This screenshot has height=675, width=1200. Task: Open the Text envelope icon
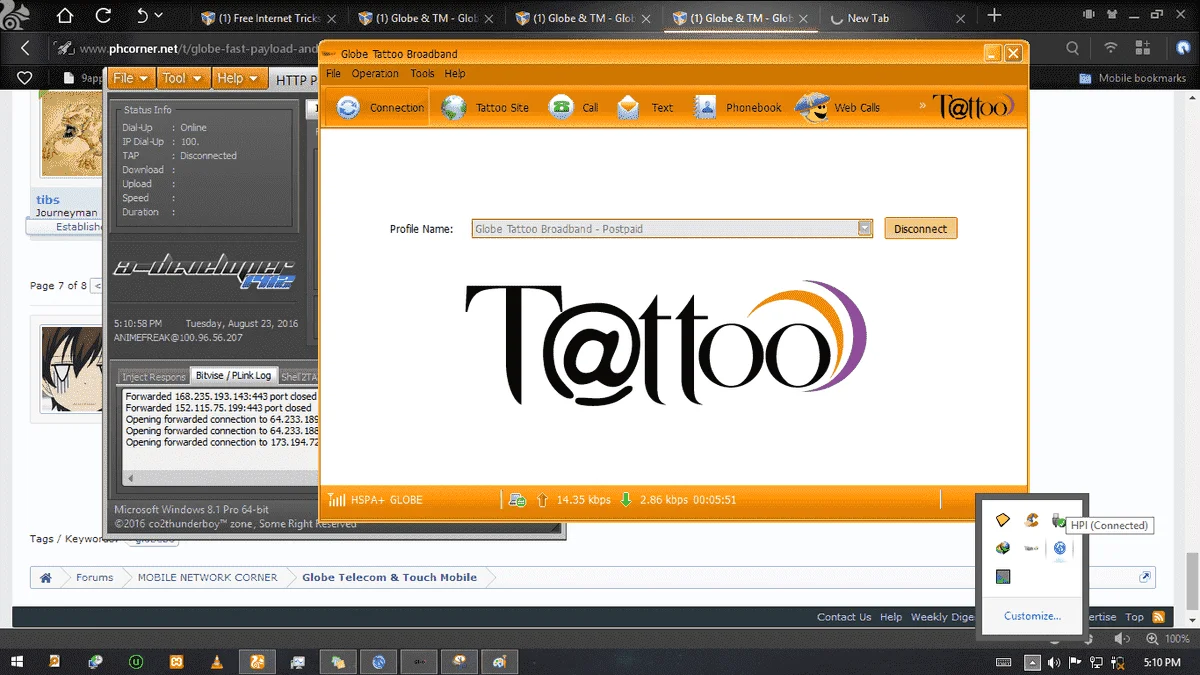pyautogui.click(x=628, y=107)
